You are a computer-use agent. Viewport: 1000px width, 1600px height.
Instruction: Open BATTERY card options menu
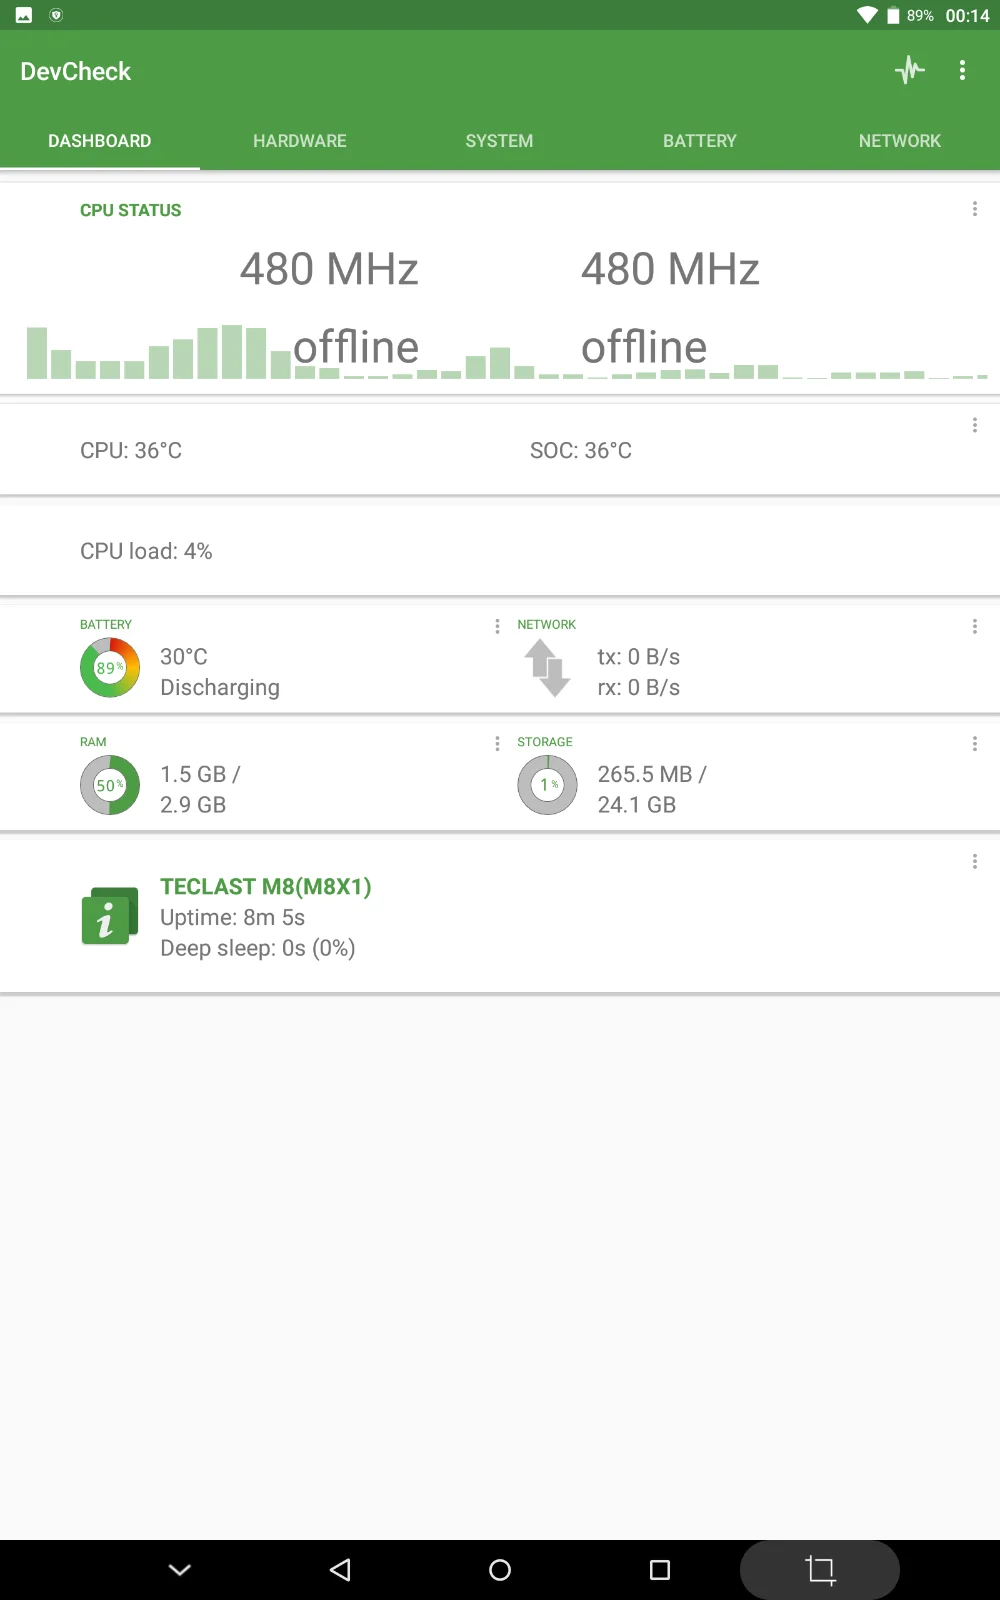pyautogui.click(x=497, y=626)
